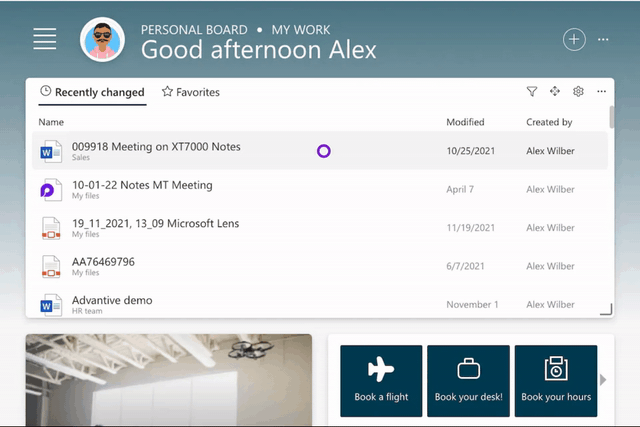
Task: Open 009918 Meeting on XT7000 Notes
Action: point(156,147)
